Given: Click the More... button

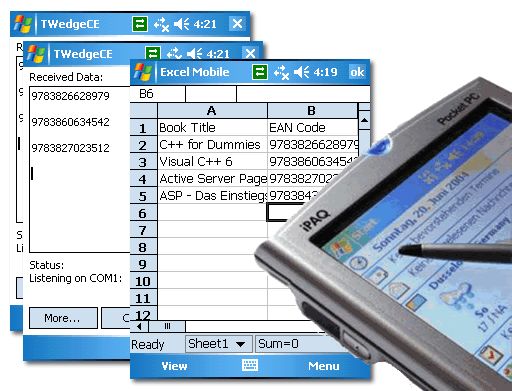Looking at the screenshot, I should (63, 318).
